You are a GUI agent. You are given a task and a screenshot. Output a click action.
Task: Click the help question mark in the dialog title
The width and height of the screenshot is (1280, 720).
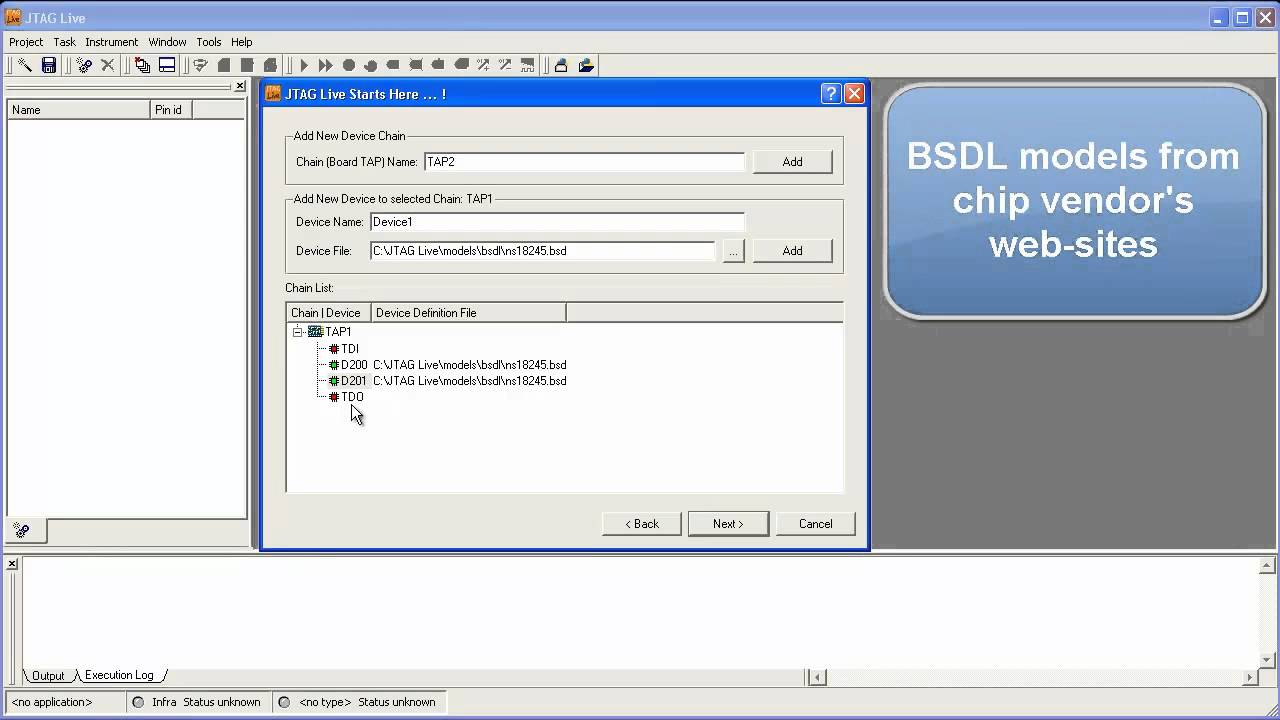831,94
